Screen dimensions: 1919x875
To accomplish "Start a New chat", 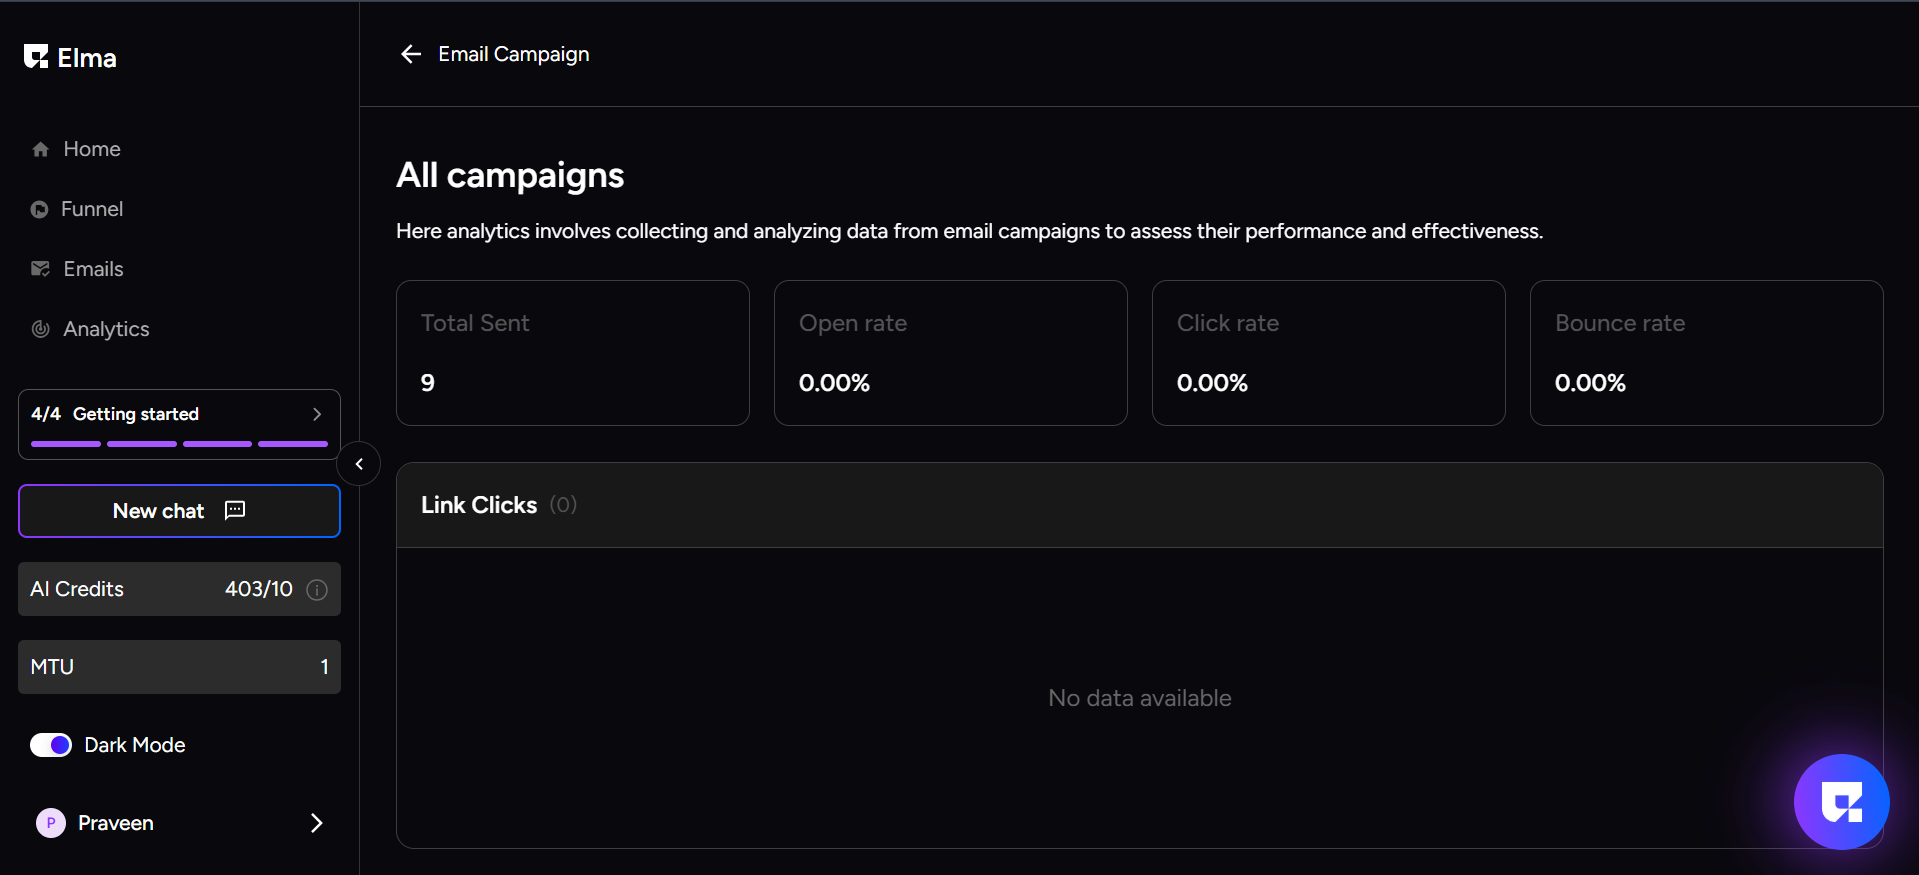I will (179, 511).
